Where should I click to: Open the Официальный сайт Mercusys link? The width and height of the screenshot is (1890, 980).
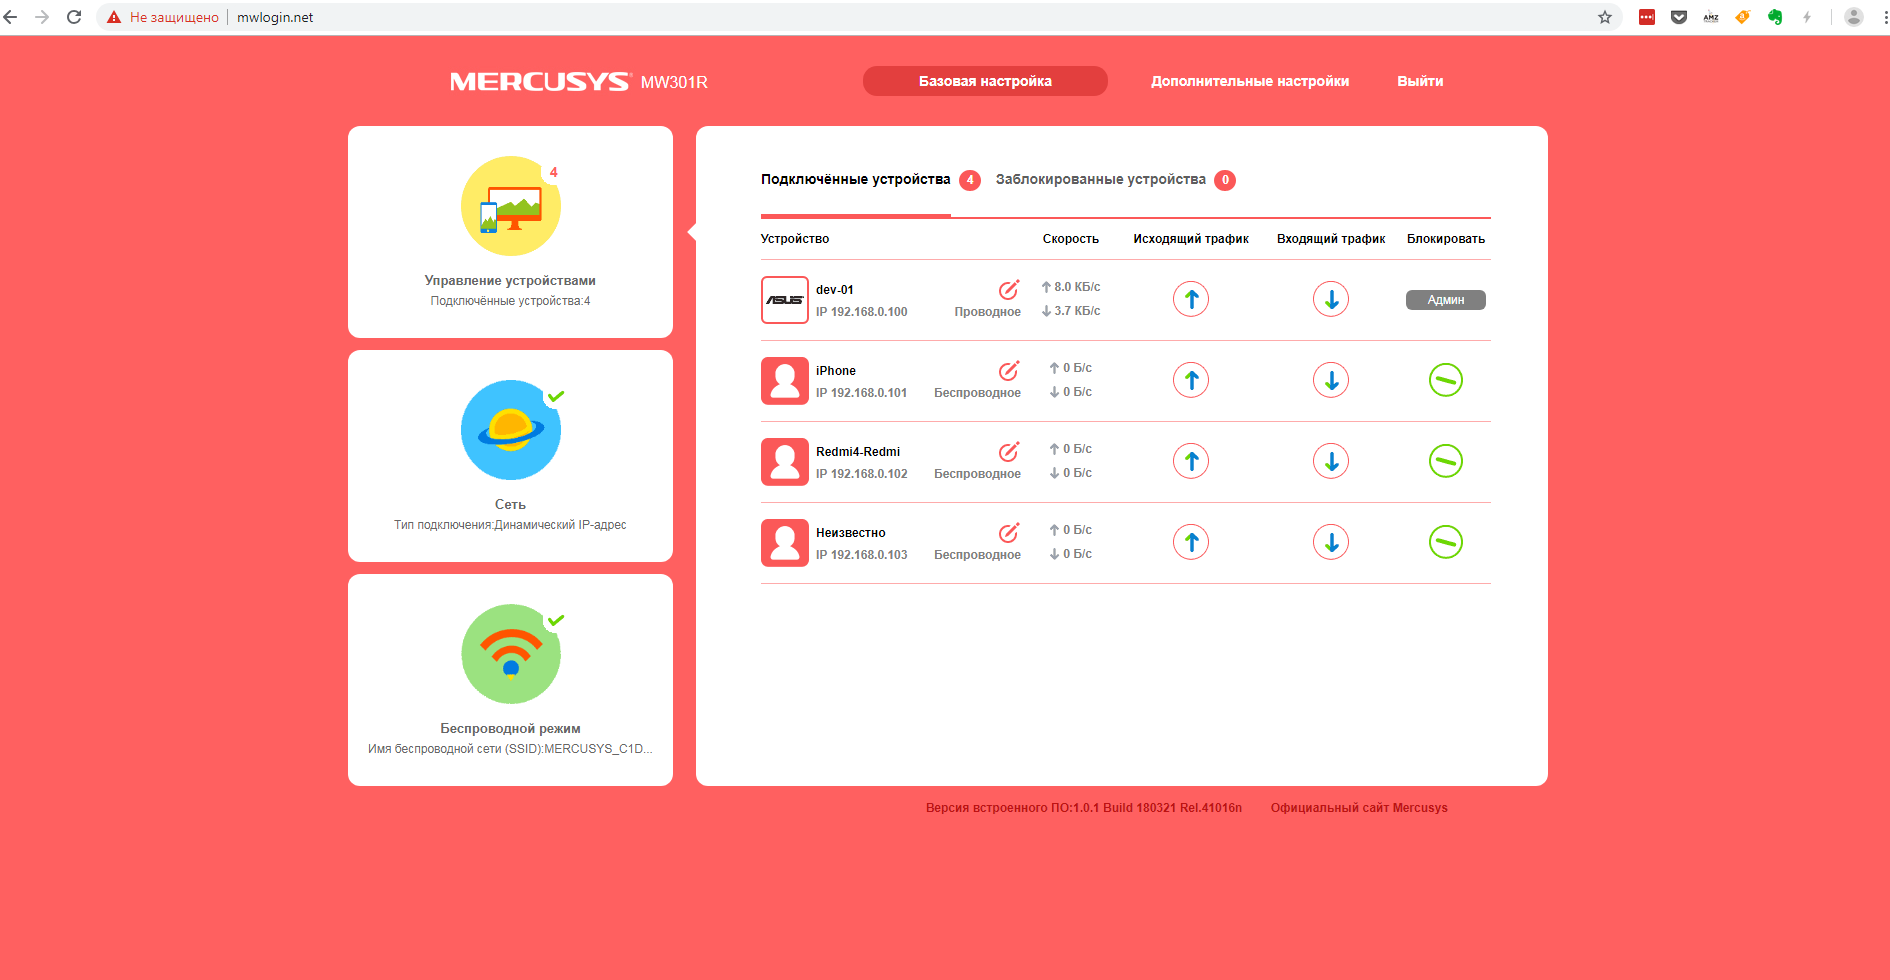point(1359,808)
